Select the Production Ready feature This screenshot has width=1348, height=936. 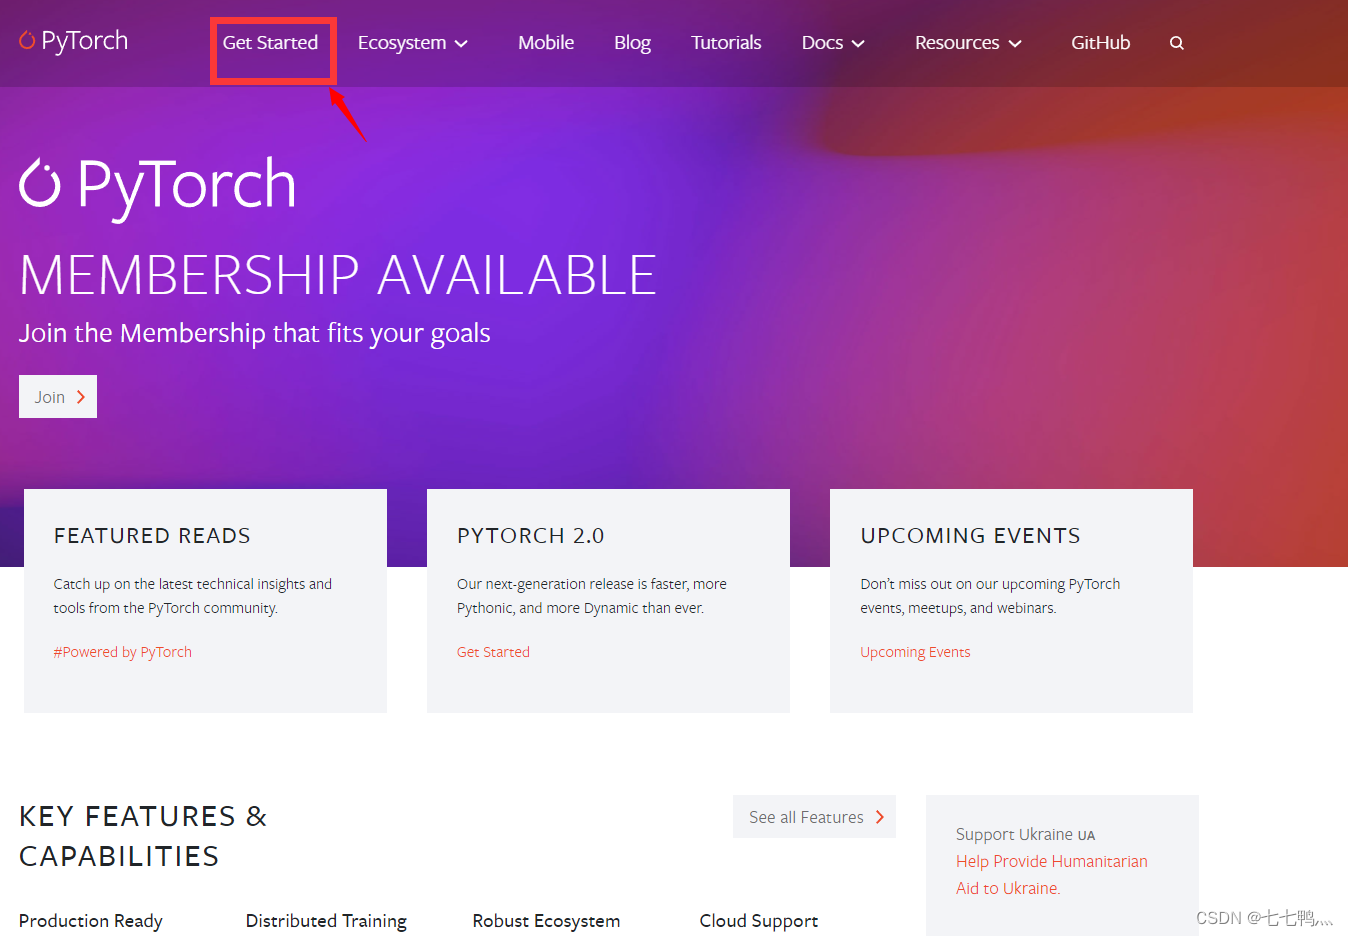click(90, 921)
